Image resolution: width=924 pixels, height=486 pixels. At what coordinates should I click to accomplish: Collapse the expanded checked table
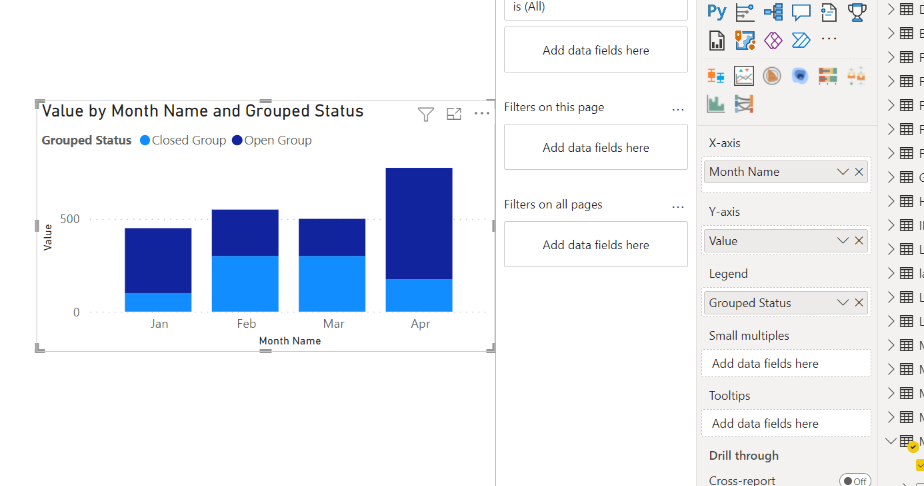(891, 441)
